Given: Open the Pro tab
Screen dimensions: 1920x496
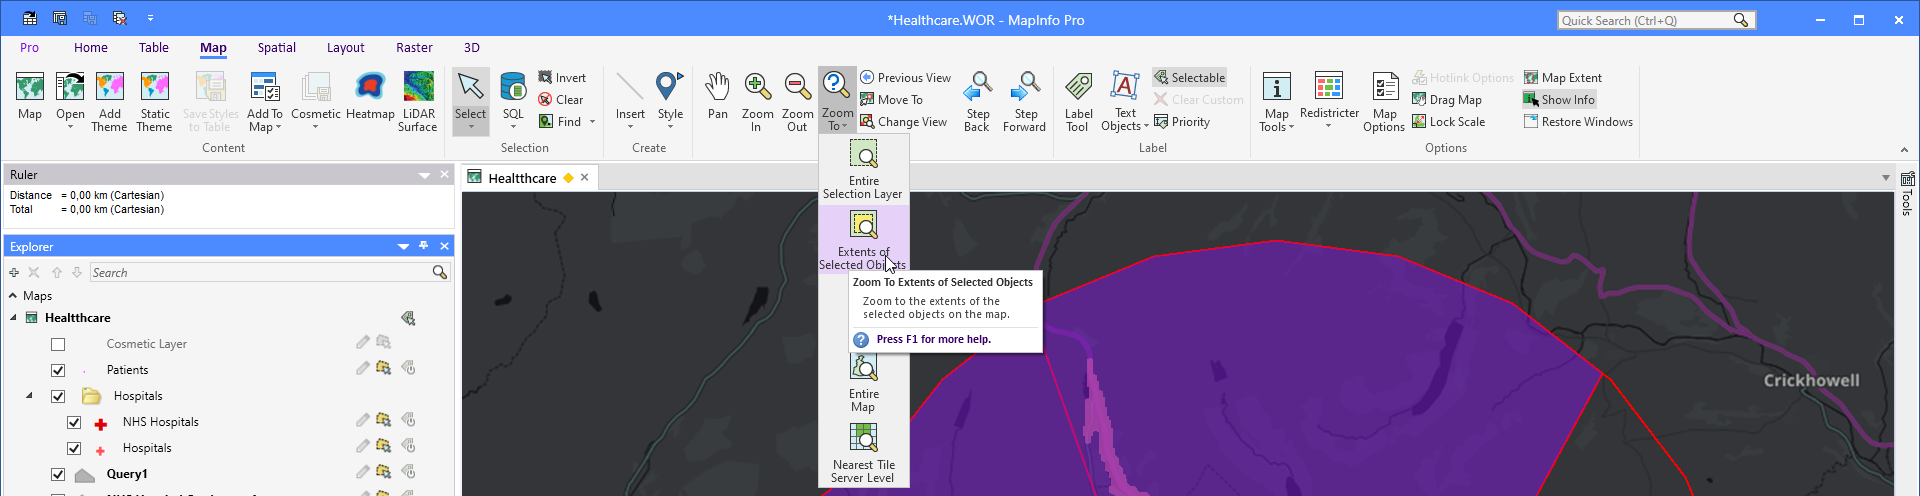Looking at the screenshot, I should point(29,47).
